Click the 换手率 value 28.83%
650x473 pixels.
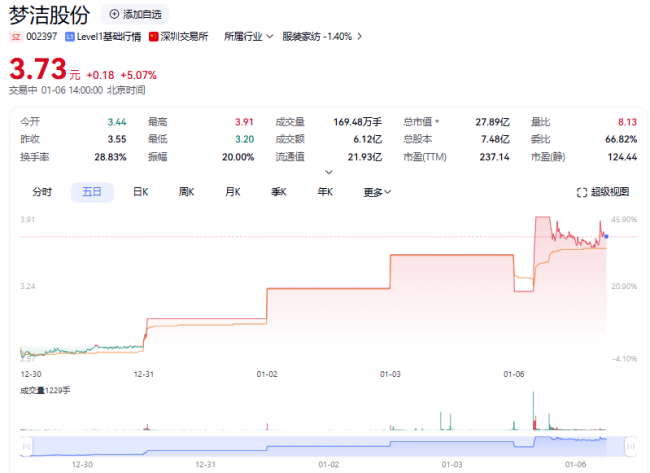[x=110, y=157]
